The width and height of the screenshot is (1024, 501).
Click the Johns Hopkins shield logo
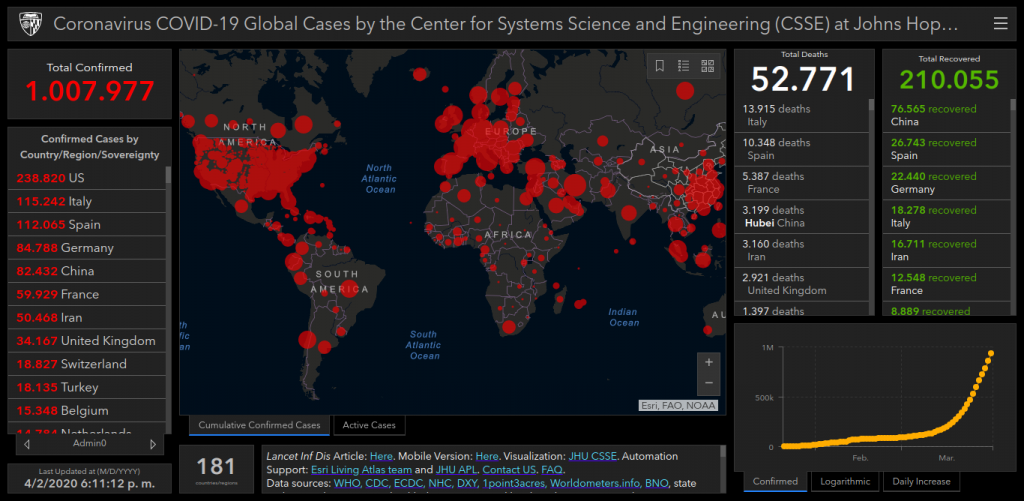coord(27,23)
